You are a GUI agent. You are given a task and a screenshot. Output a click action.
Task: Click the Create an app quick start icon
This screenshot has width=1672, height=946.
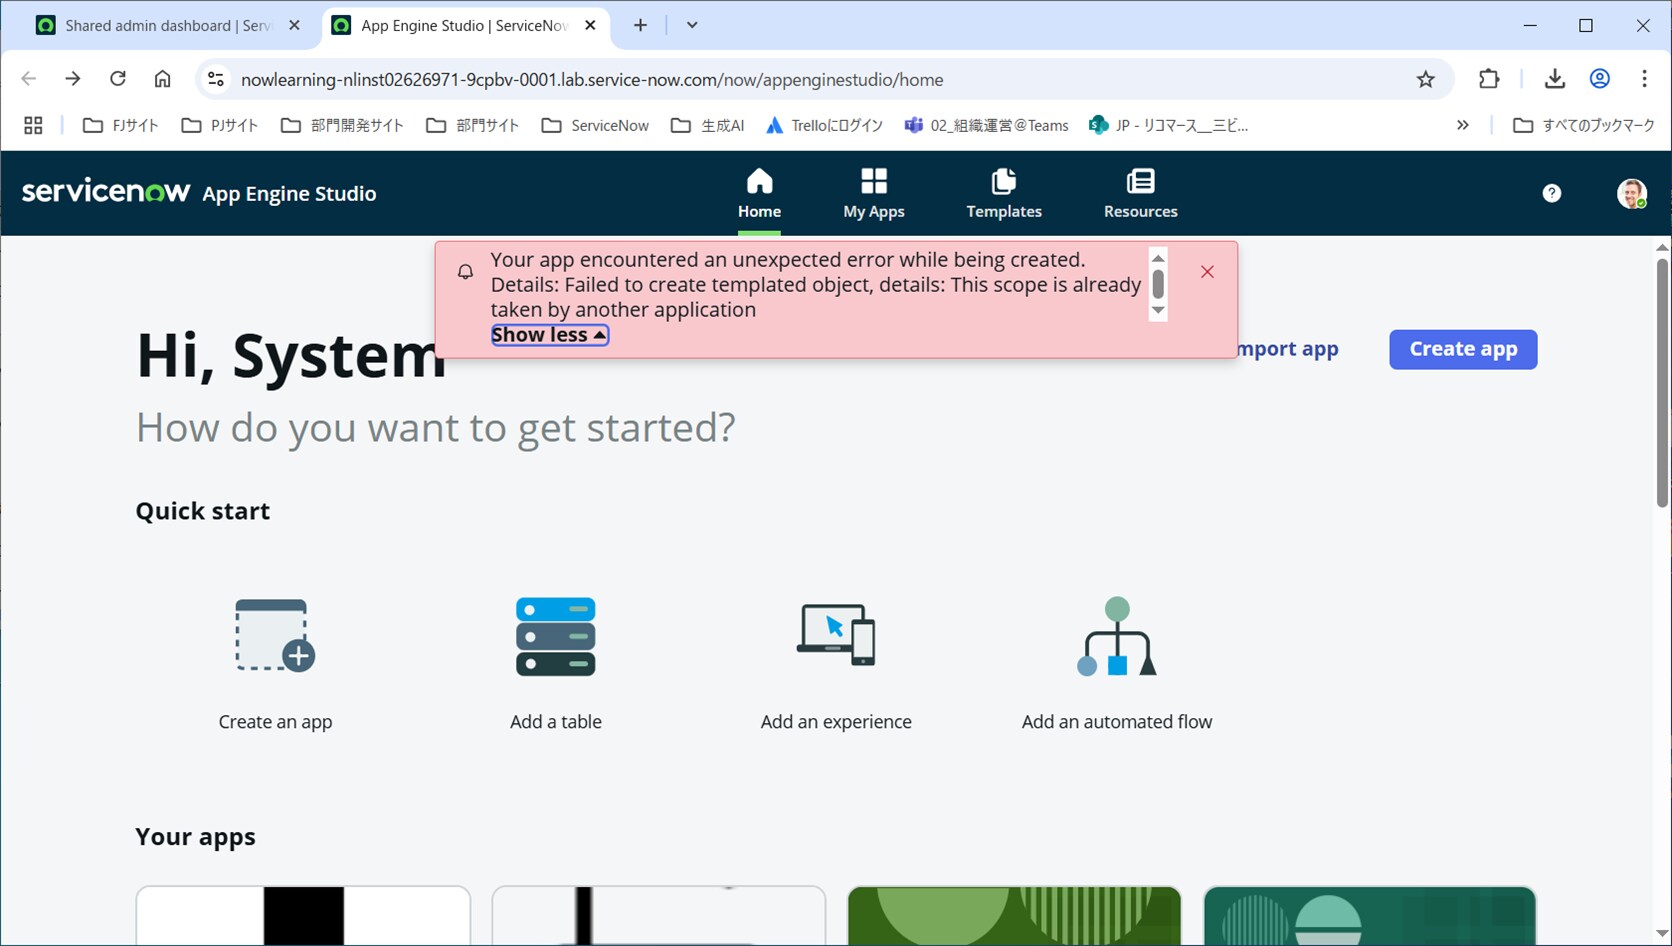[x=275, y=635]
